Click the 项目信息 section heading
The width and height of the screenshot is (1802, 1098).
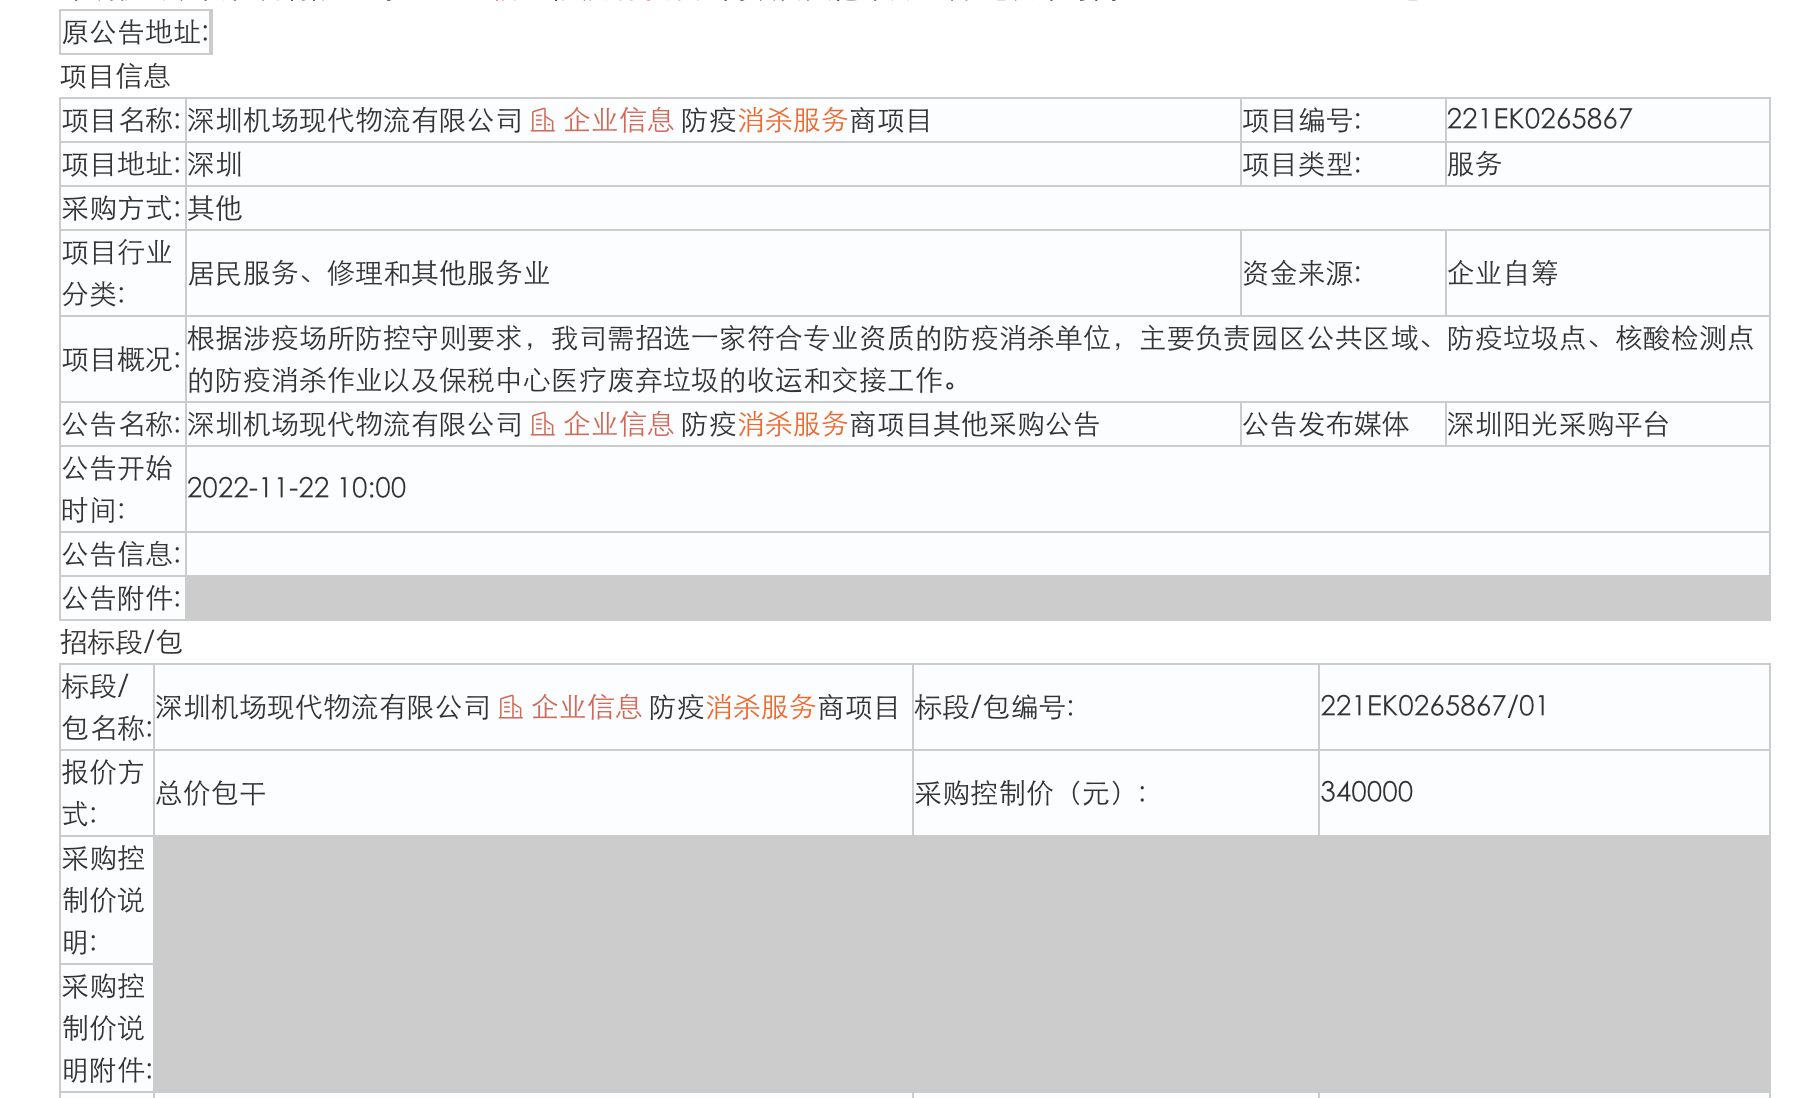[x=115, y=77]
